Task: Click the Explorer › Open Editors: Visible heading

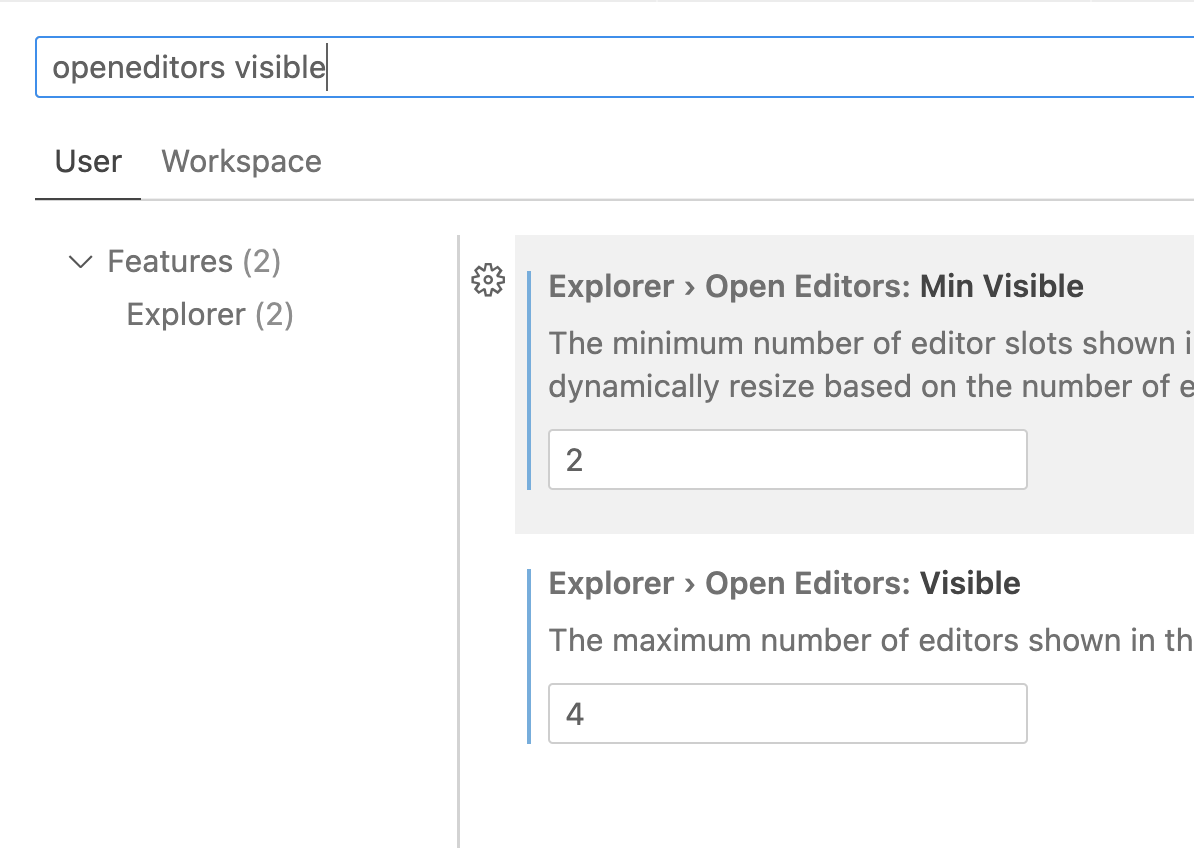Action: coord(783,583)
